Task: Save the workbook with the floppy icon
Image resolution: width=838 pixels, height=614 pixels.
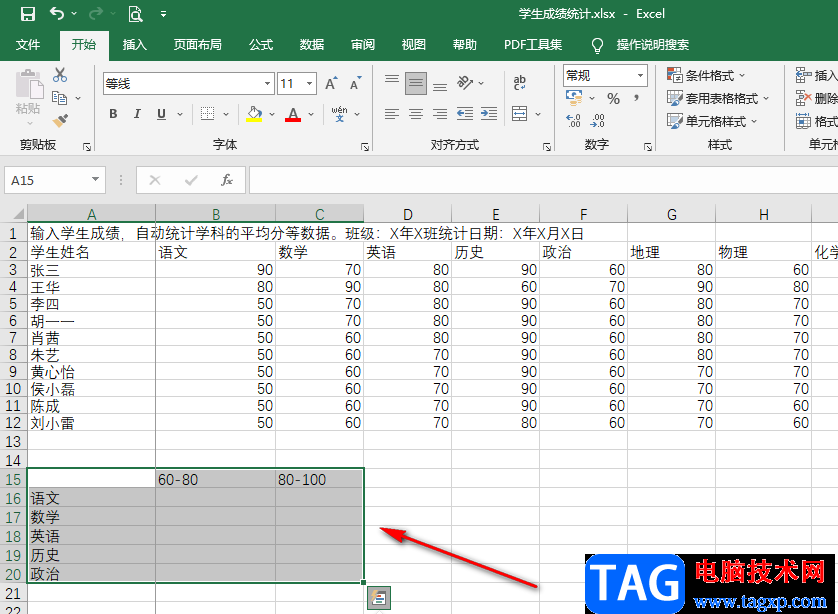Action: (x=28, y=14)
